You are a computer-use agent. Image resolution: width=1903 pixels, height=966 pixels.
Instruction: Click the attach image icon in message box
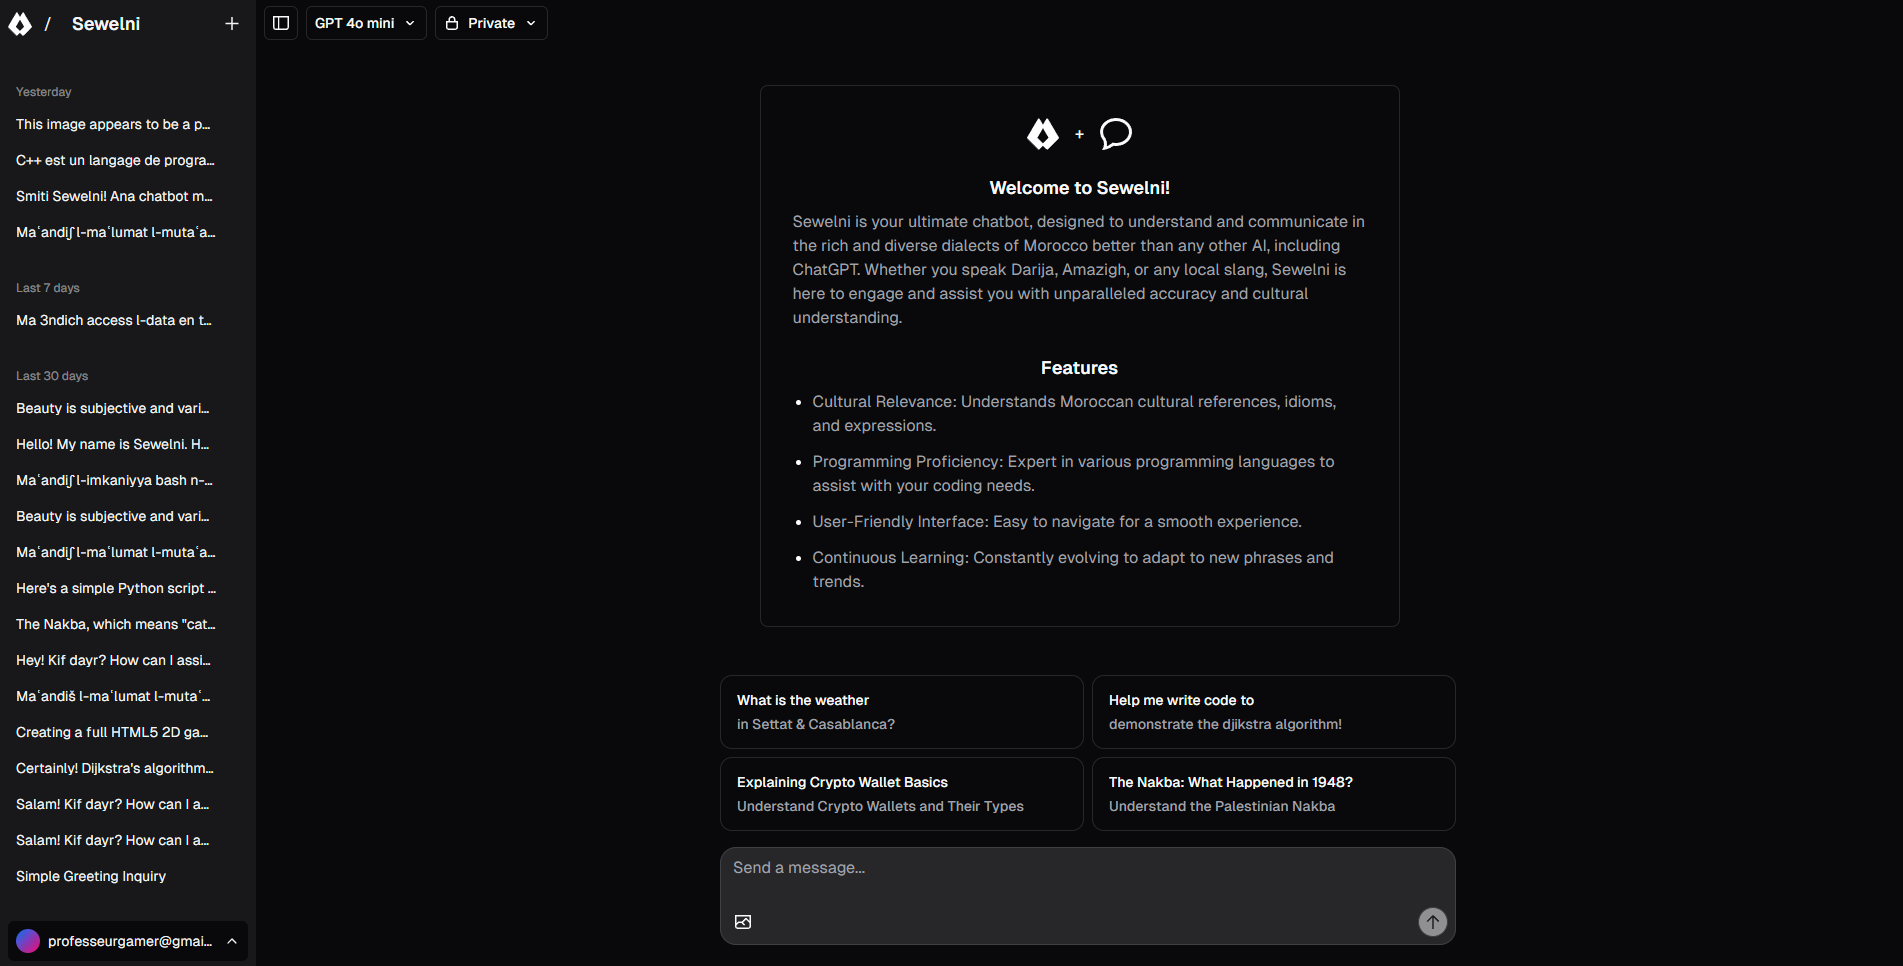coord(743,922)
